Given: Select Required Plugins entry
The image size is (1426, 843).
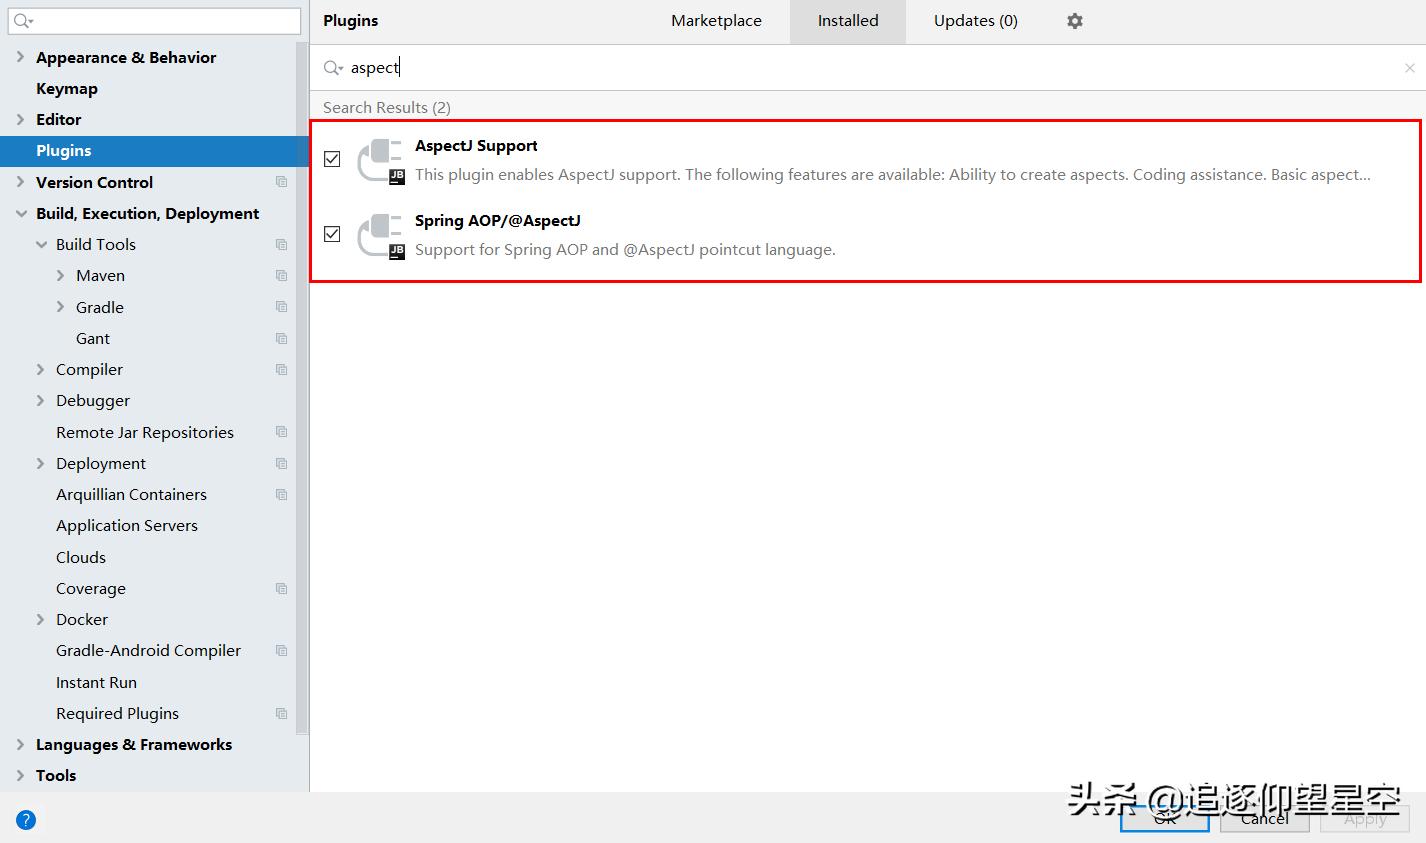Looking at the screenshot, I should 117,714.
